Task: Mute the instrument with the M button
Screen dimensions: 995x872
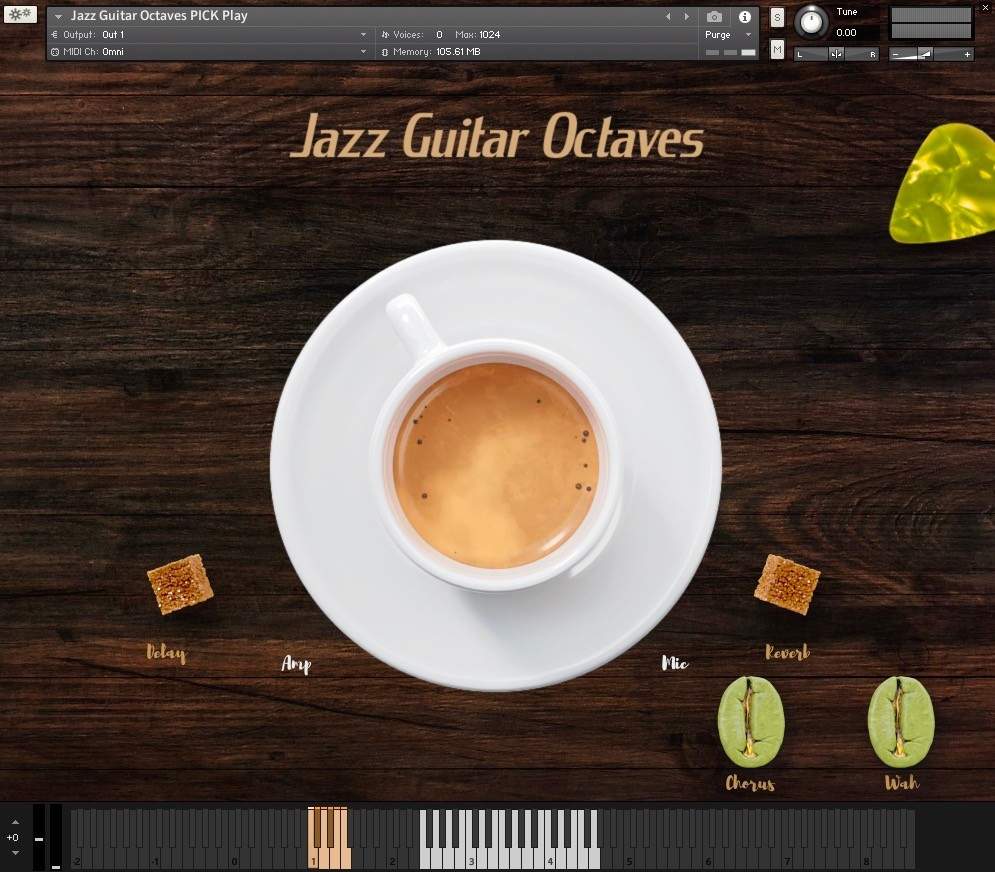Action: [777, 48]
